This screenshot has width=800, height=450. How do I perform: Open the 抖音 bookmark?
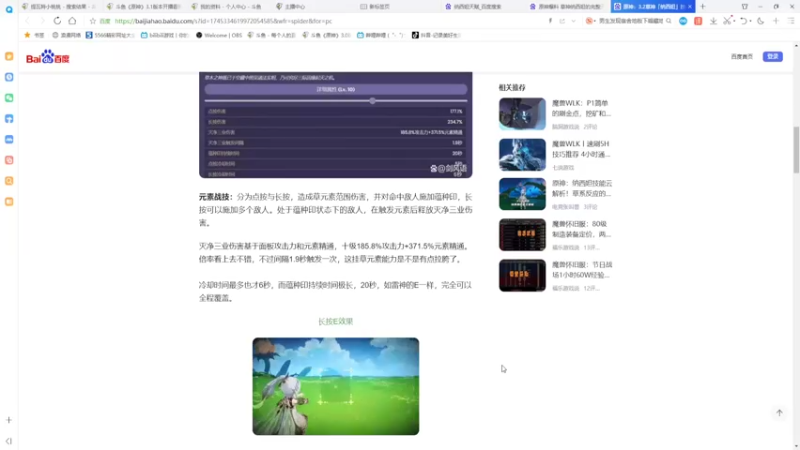[x=436, y=35]
